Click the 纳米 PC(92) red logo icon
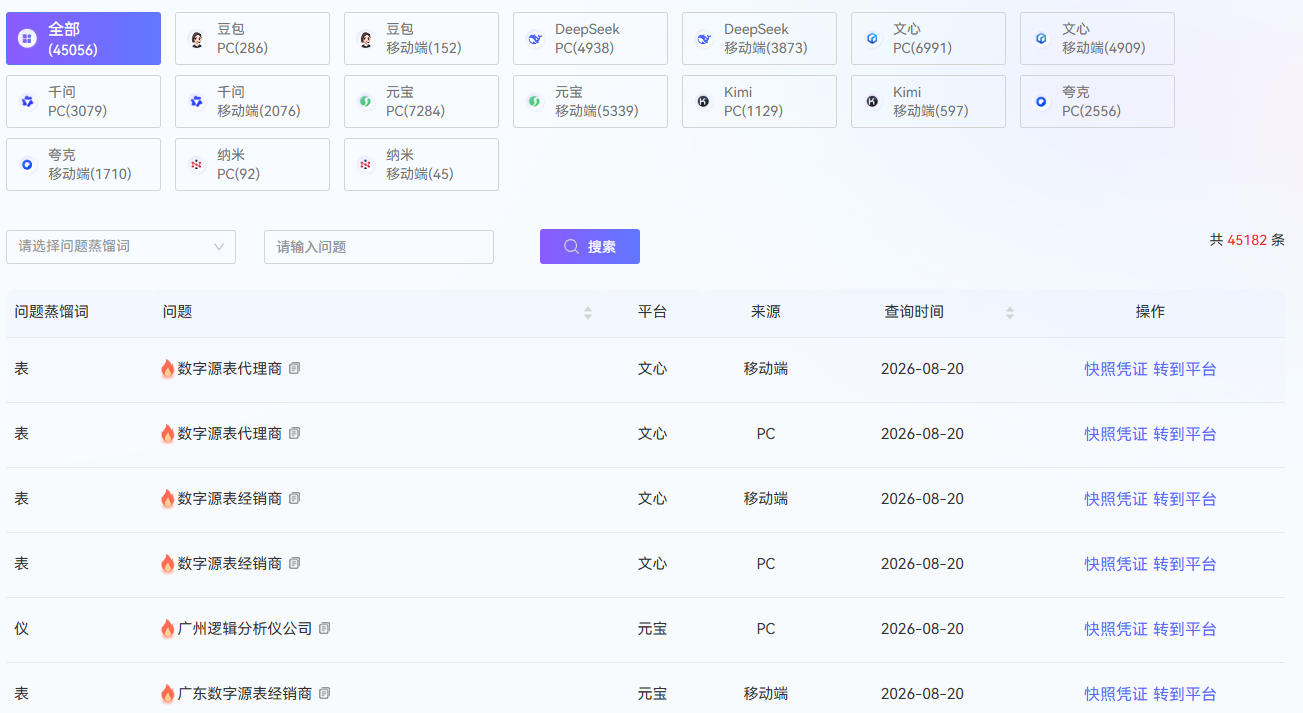This screenshot has width=1303, height=713. (x=197, y=164)
